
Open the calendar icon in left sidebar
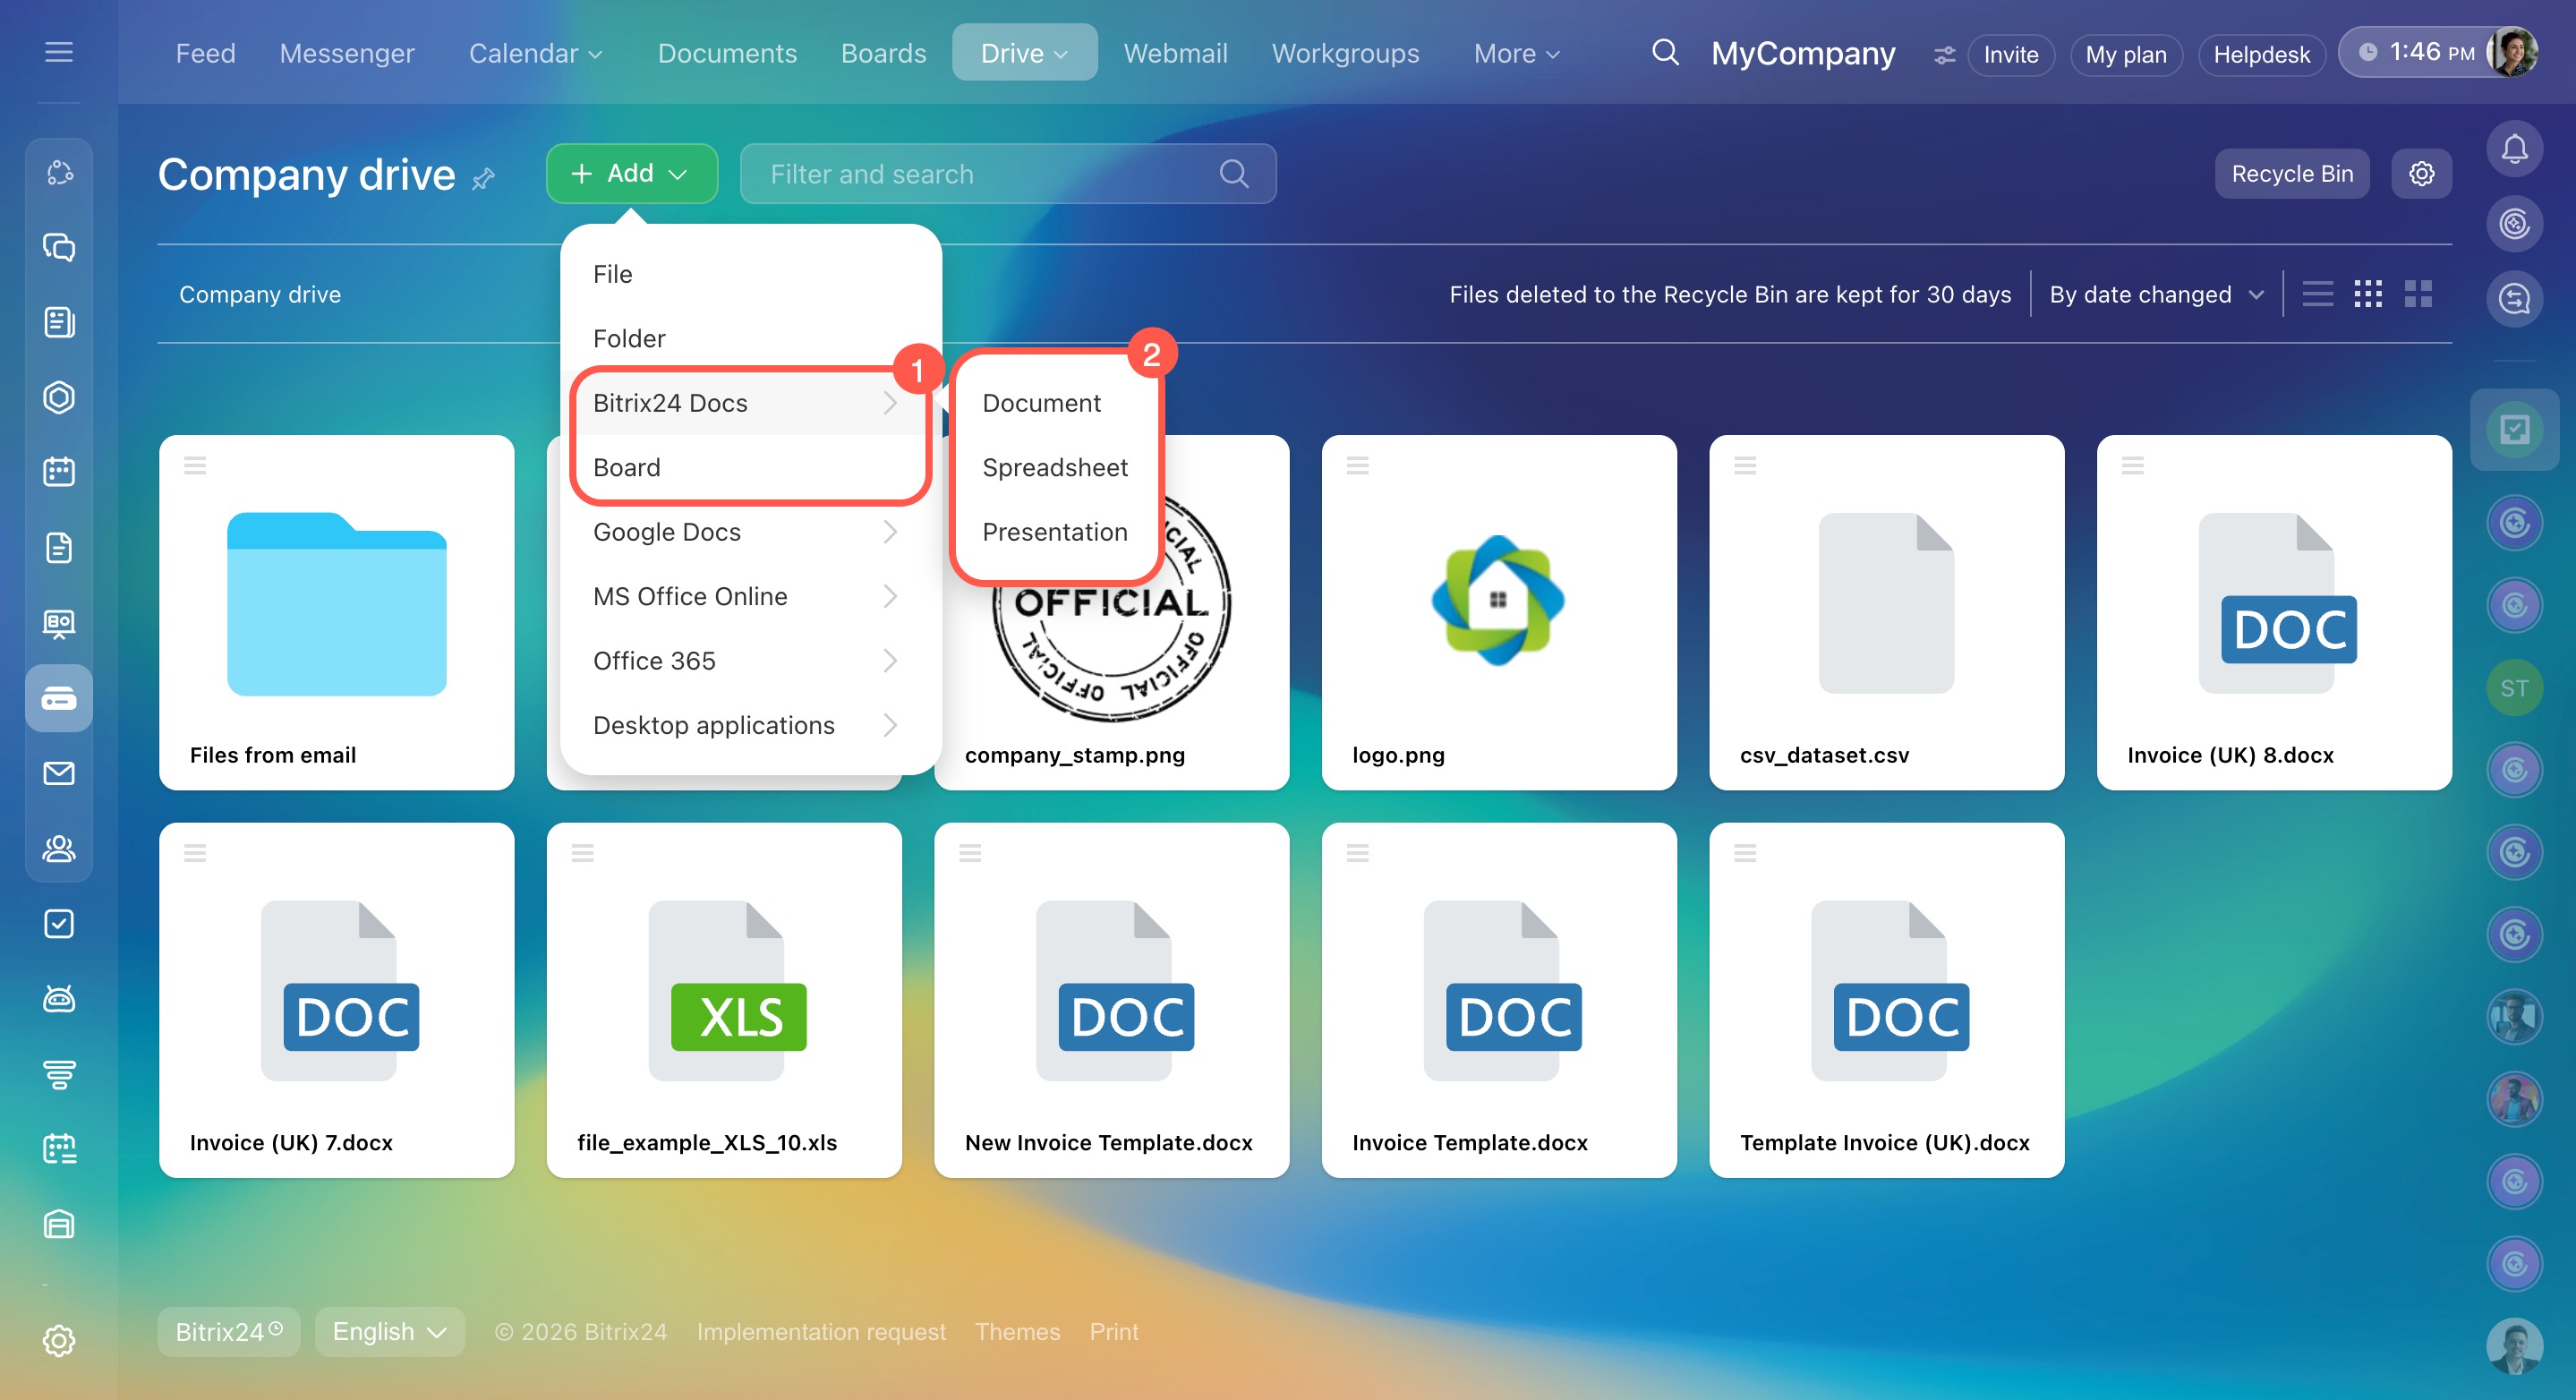coord(59,472)
